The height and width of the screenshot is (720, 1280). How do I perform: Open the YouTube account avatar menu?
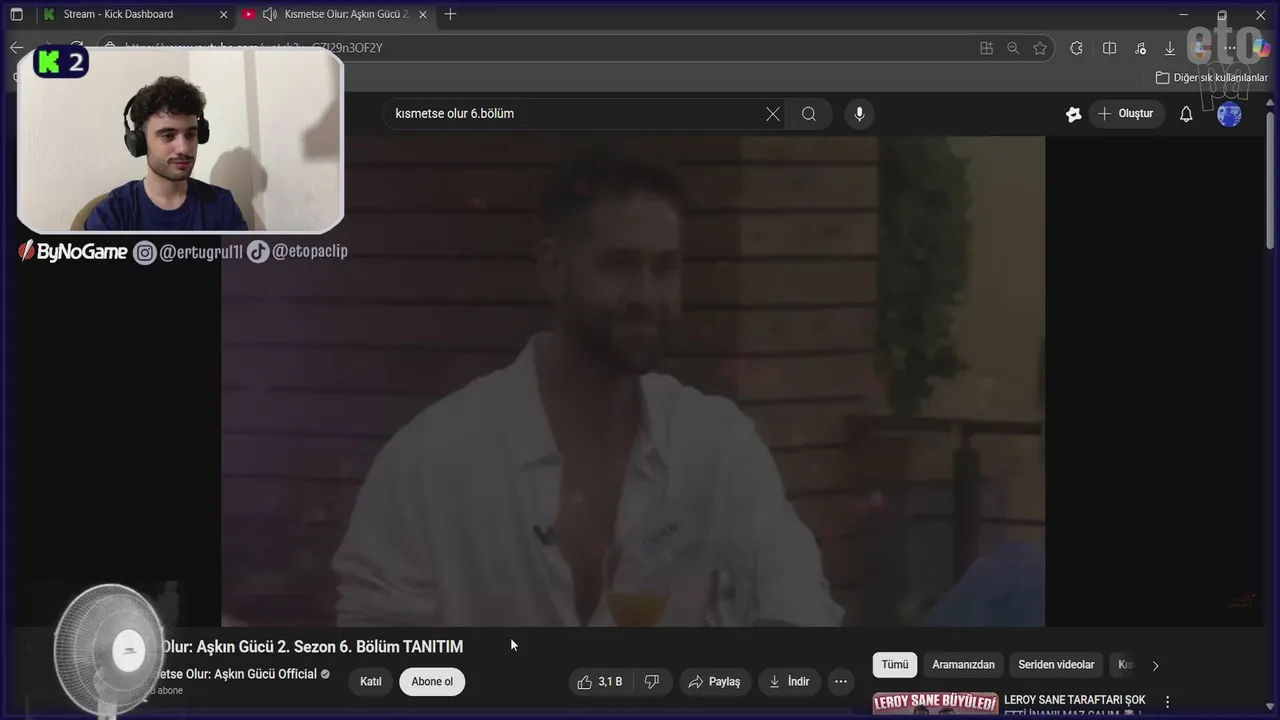click(1229, 114)
